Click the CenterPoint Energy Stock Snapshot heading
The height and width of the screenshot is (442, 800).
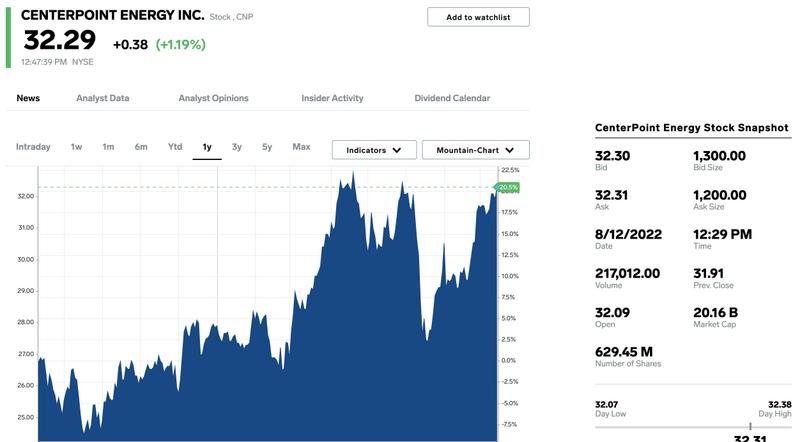point(691,128)
